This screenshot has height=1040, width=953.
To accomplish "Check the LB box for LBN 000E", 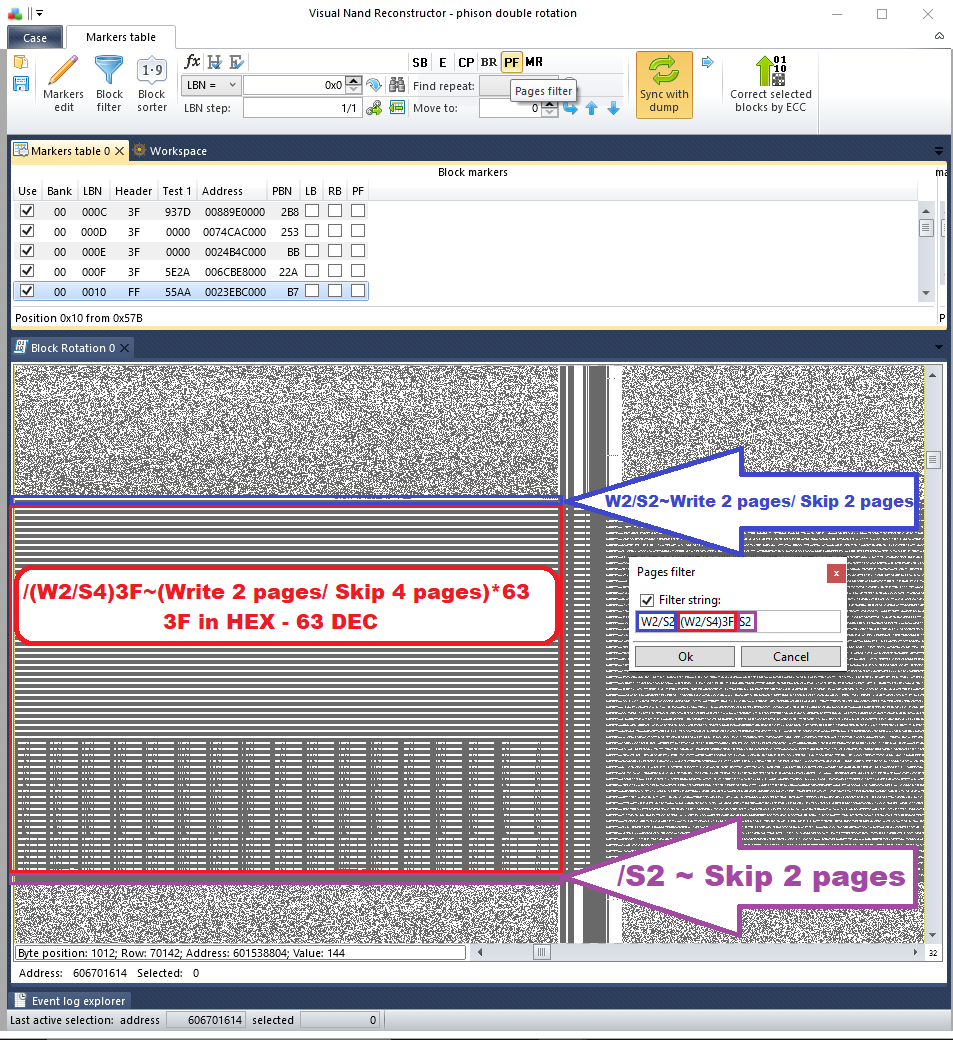I will [x=312, y=251].
